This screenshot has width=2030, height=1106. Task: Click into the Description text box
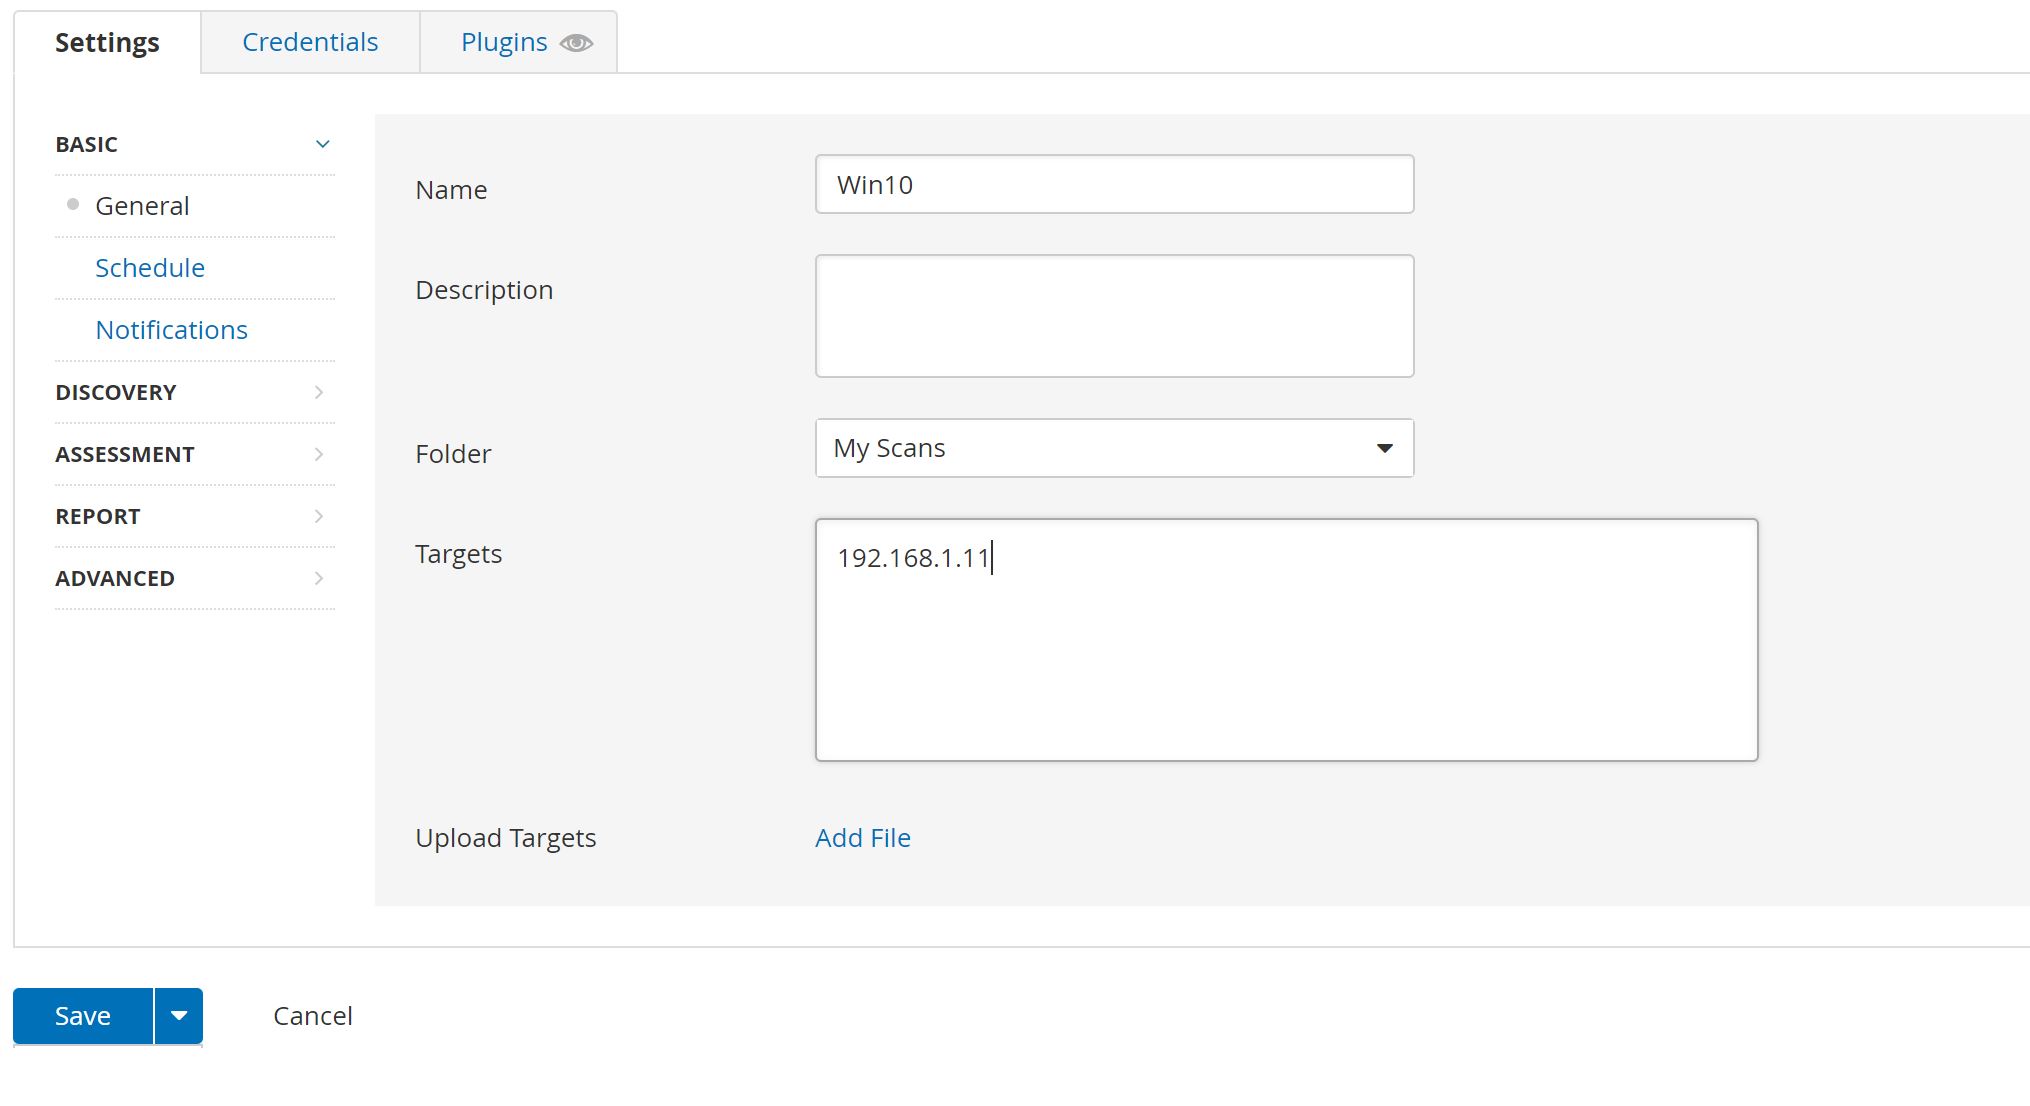tap(1114, 316)
